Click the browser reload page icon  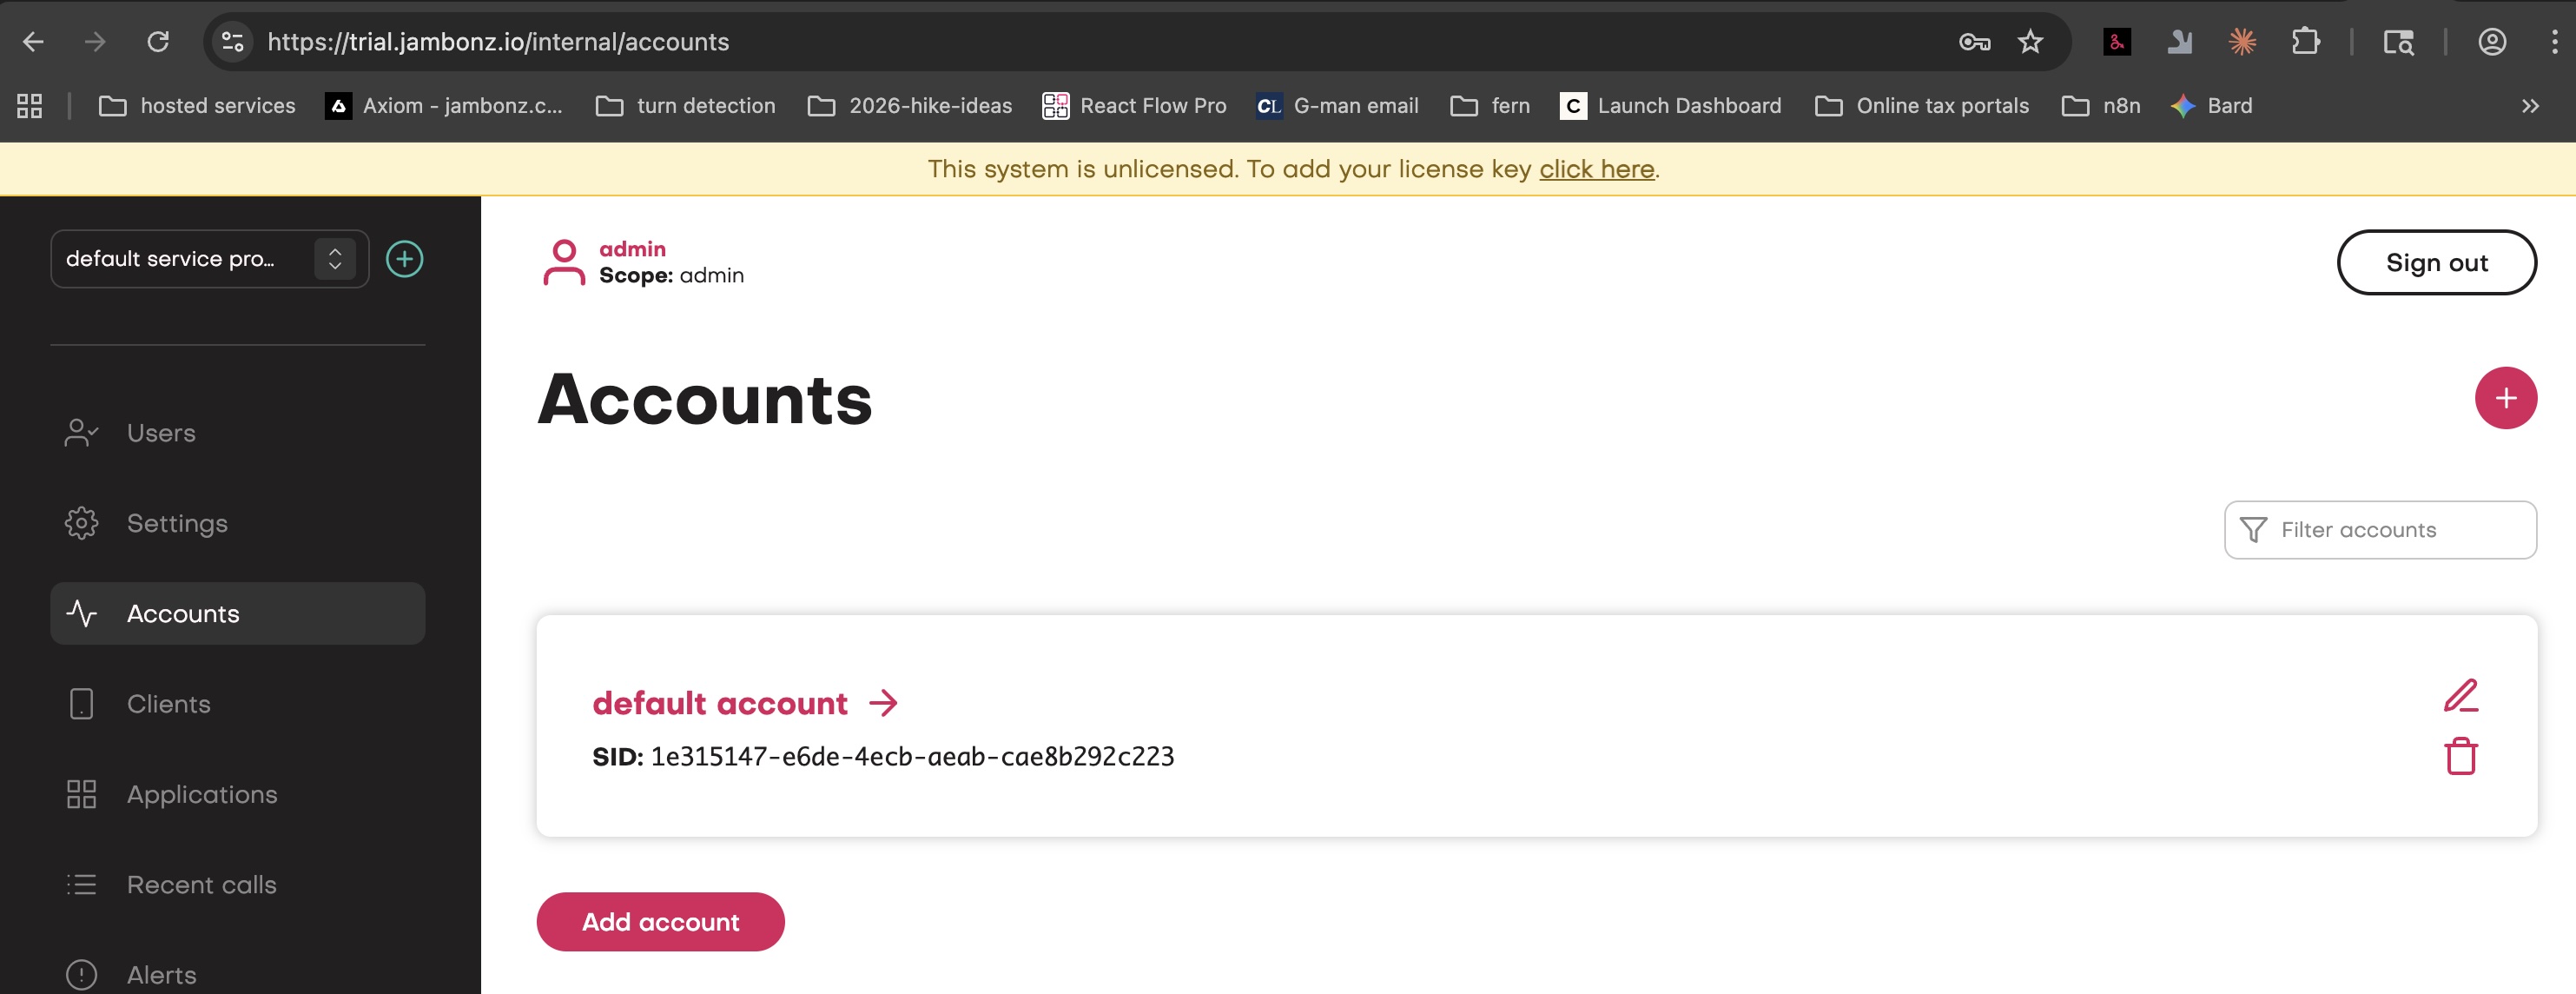tap(158, 42)
